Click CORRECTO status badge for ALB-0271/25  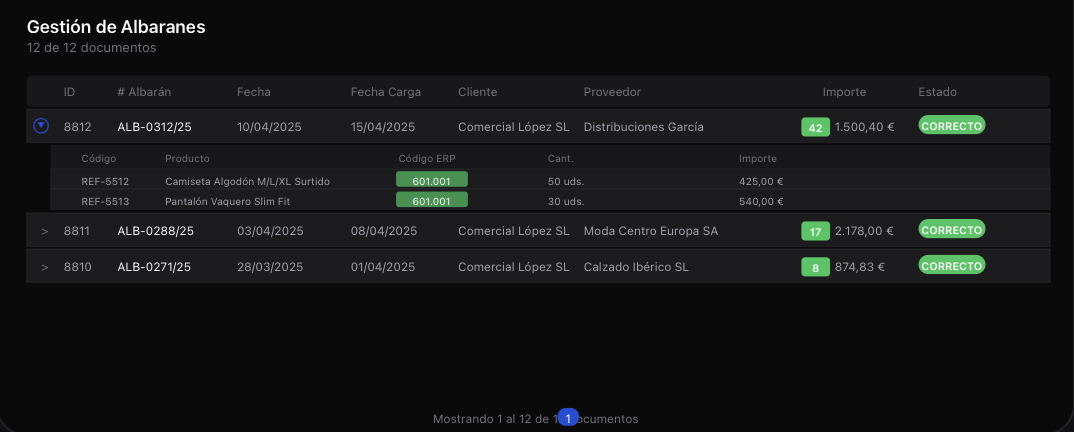click(x=951, y=265)
